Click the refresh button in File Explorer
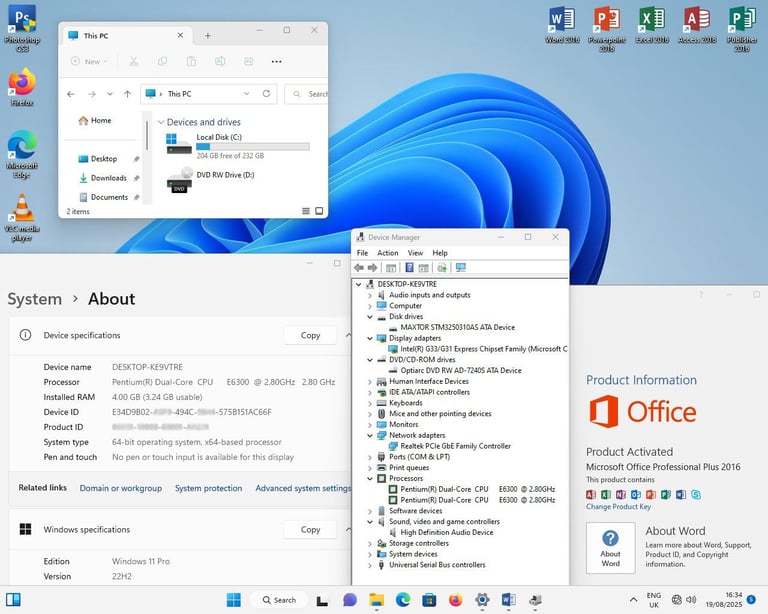Viewport: 768px width, 614px height. coord(266,94)
